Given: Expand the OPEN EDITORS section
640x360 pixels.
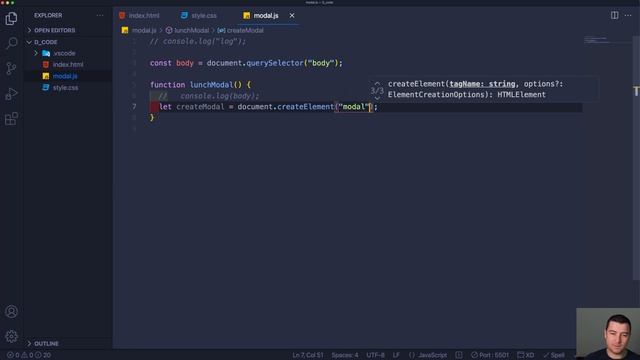Looking at the screenshot, I should tap(54, 30).
